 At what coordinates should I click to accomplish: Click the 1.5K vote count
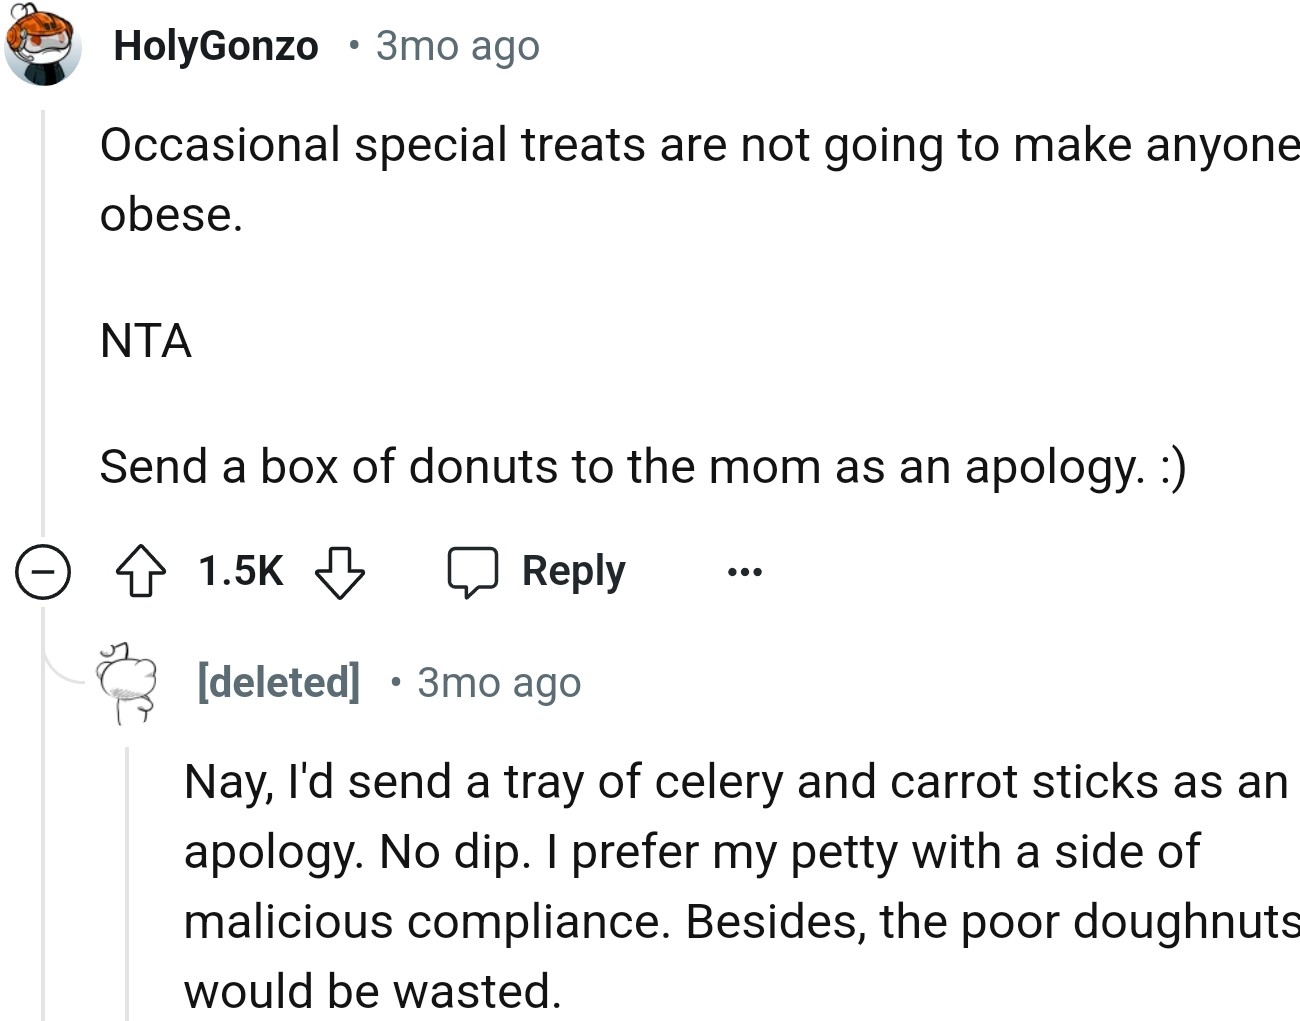click(x=241, y=572)
